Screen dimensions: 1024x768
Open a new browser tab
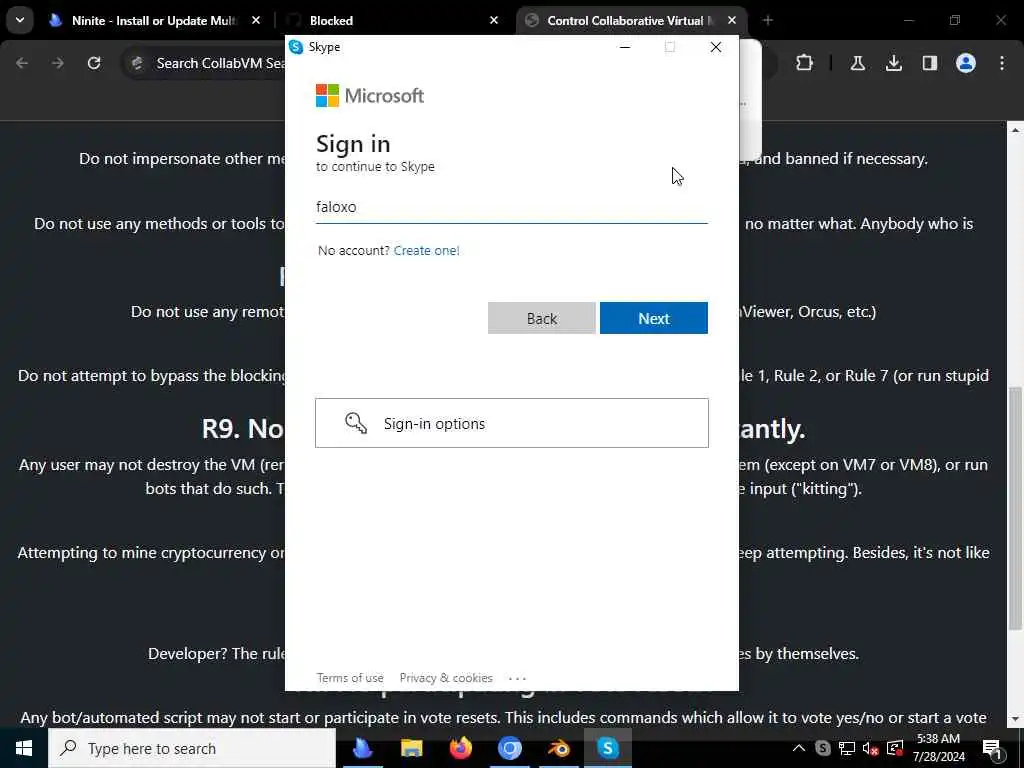point(767,21)
